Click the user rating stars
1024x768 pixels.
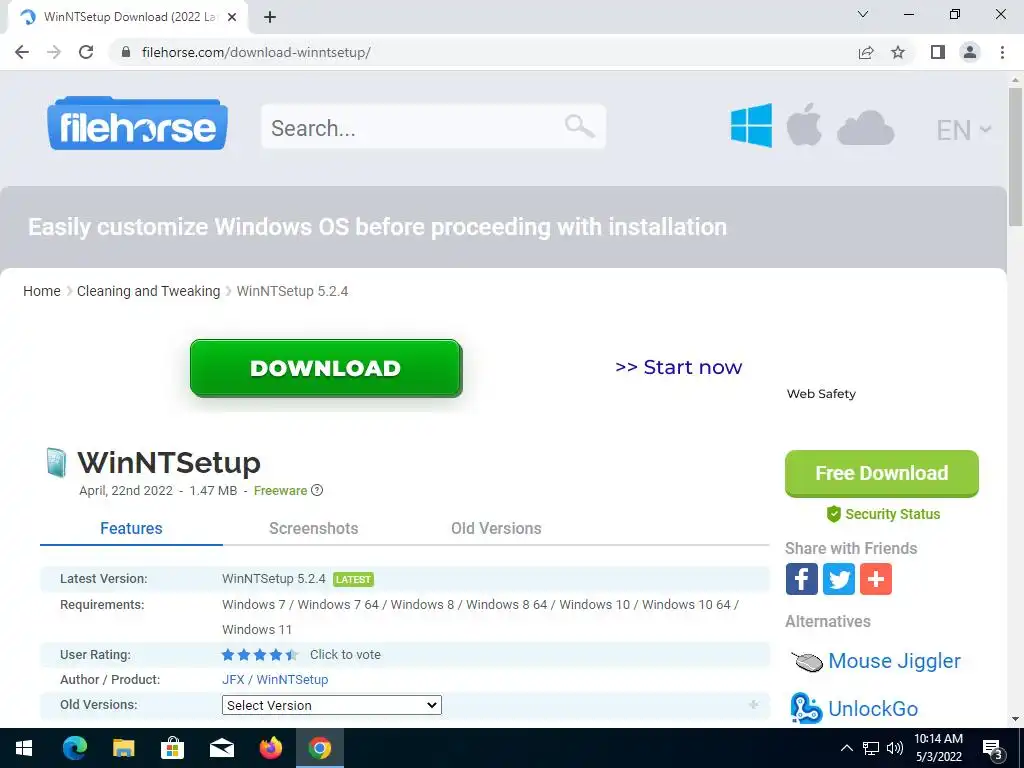260,655
